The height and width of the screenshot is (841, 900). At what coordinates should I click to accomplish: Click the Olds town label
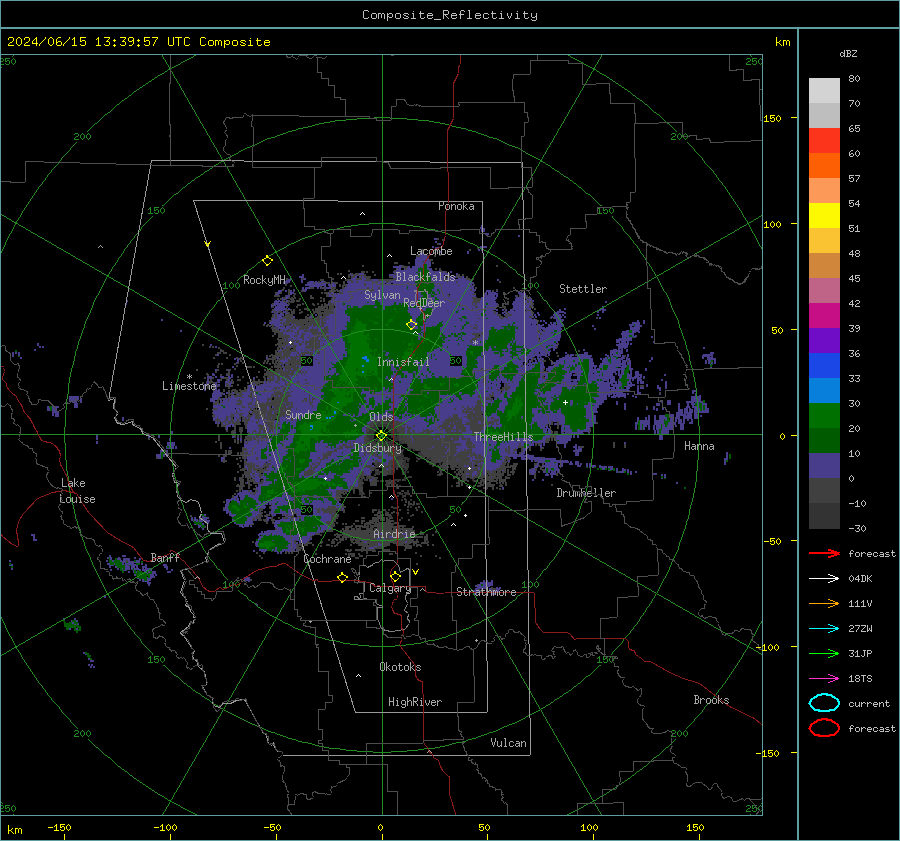point(381,417)
